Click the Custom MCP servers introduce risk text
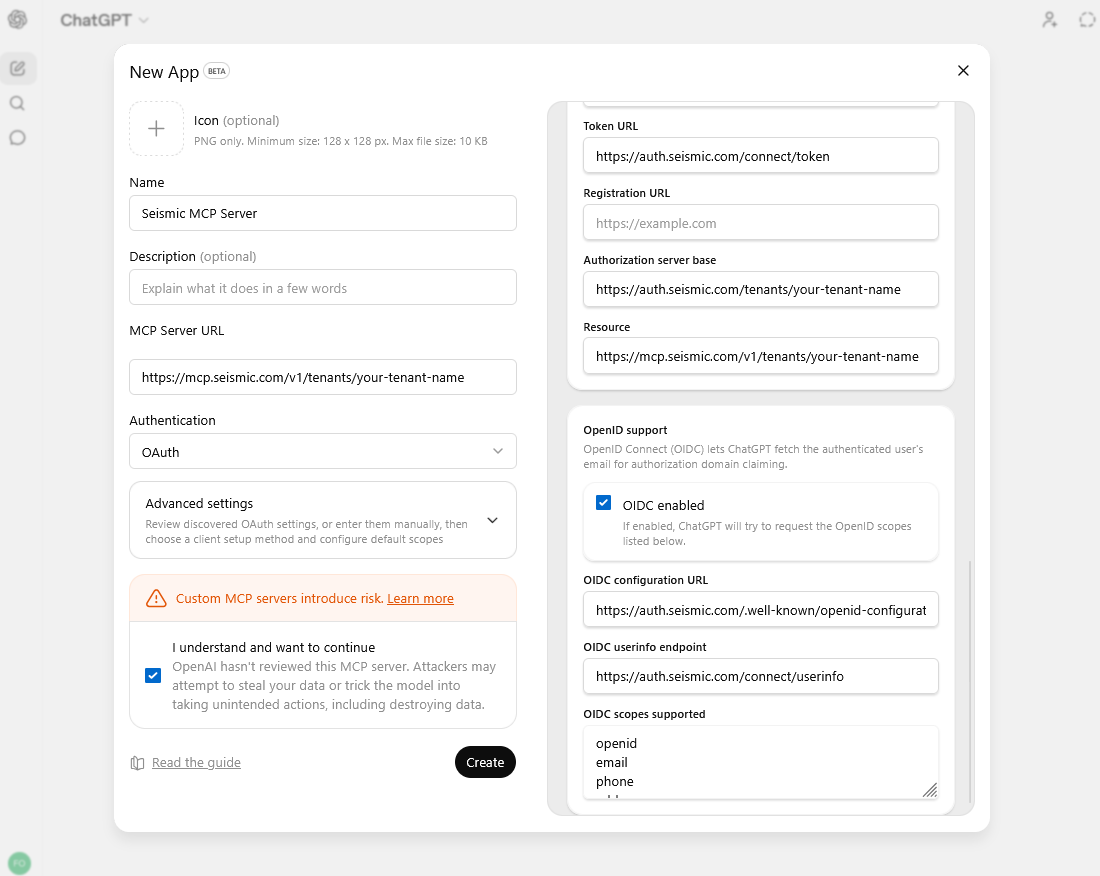The image size is (1100, 876). click(x=279, y=598)
